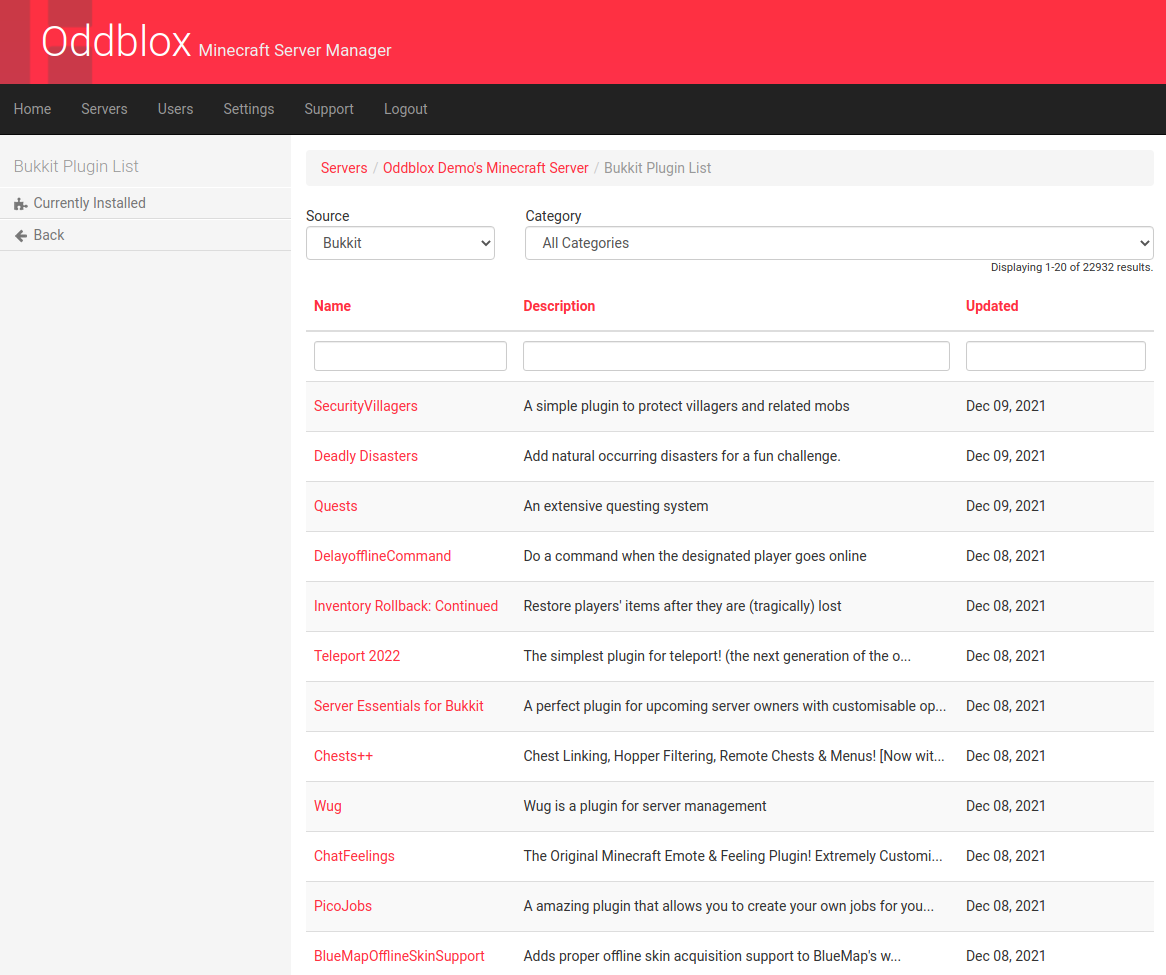Screen dimensions: 1166x975
Task: Click the Back arrow icon in sidebar
Action: 20,236
